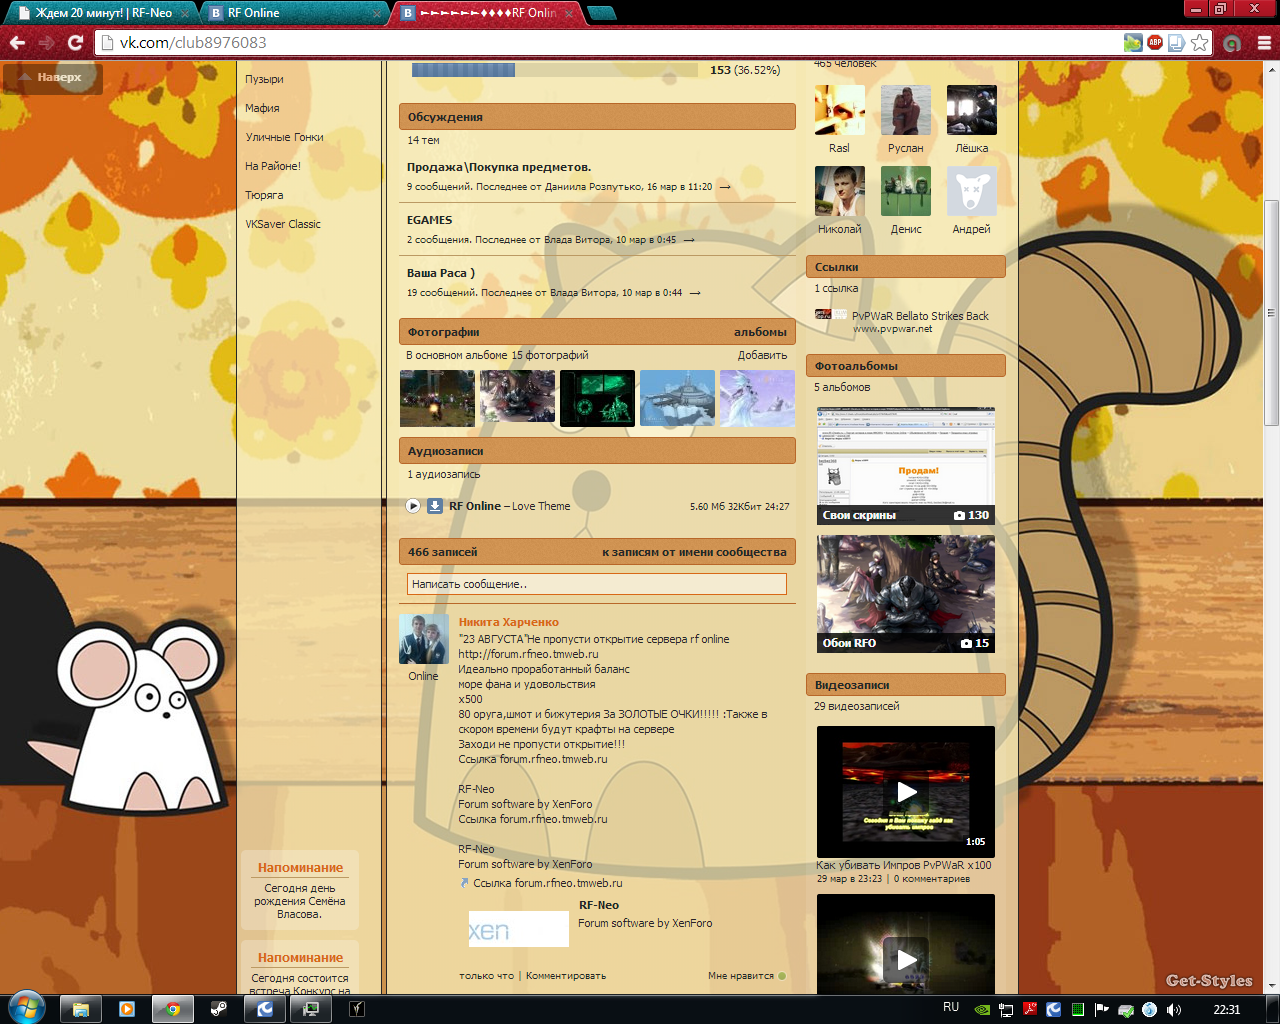Click 'к записям от имени сообщества'

coord(694,552)
